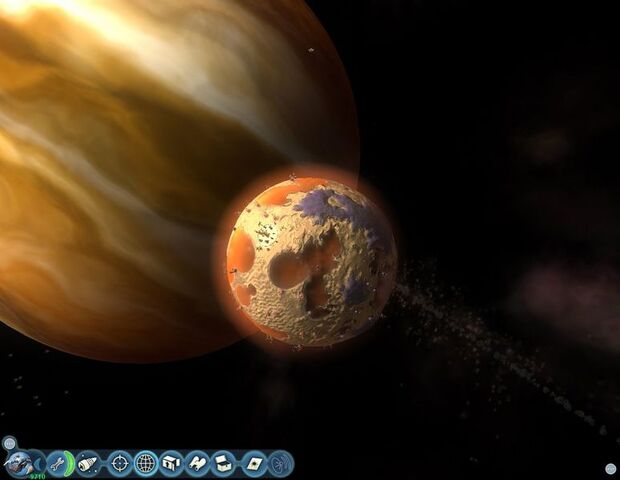Open the wireframe globe planet tools icon
Screen dimensions: 620x480
[x=146, y=463]
